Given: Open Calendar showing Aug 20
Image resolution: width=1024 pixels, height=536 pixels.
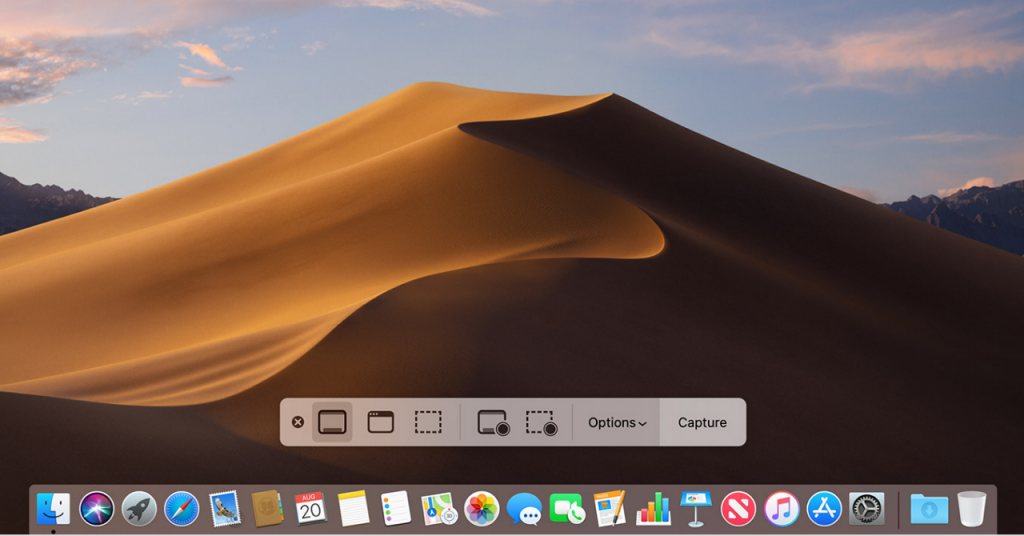Looking at the screenshot, I should 310,508.
